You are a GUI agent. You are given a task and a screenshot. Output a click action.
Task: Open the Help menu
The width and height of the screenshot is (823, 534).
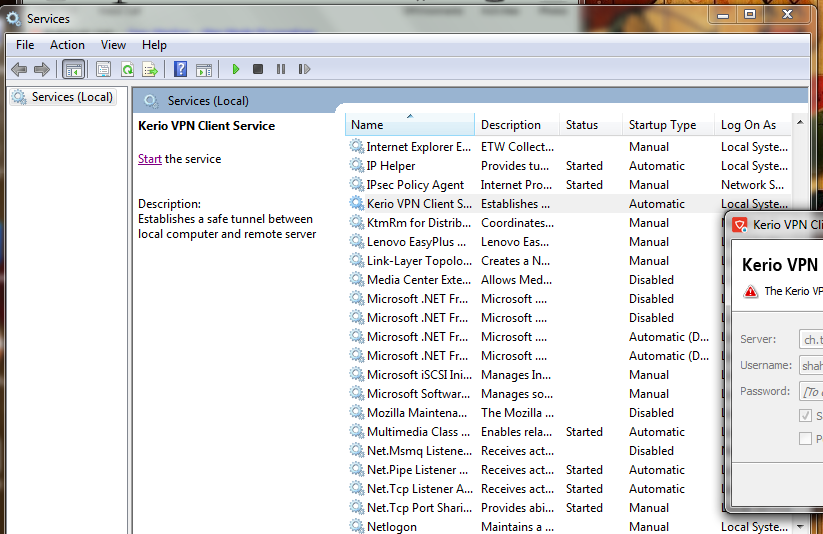[x=154, y=45]
